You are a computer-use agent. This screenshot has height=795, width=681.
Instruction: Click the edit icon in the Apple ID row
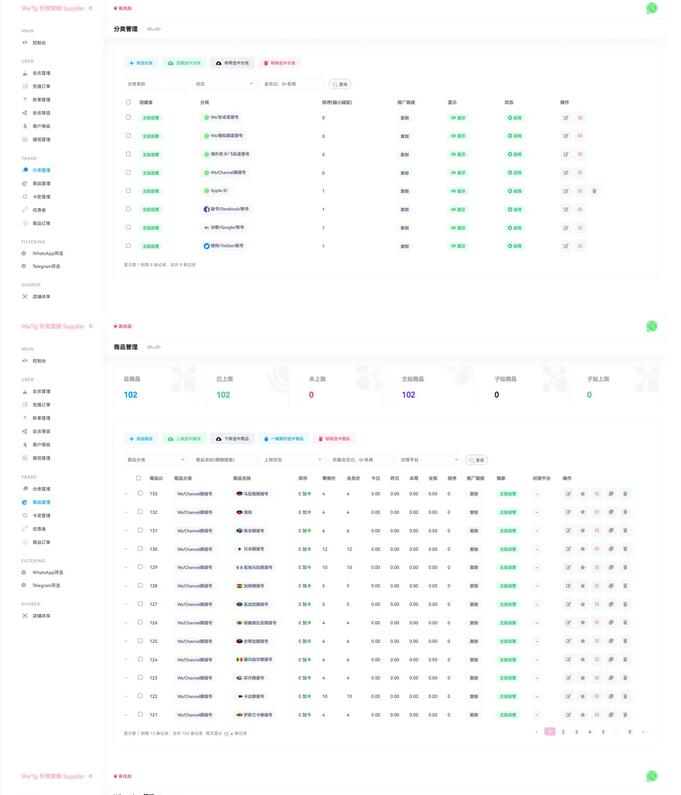pyautogui.click(x=566, y=190)
